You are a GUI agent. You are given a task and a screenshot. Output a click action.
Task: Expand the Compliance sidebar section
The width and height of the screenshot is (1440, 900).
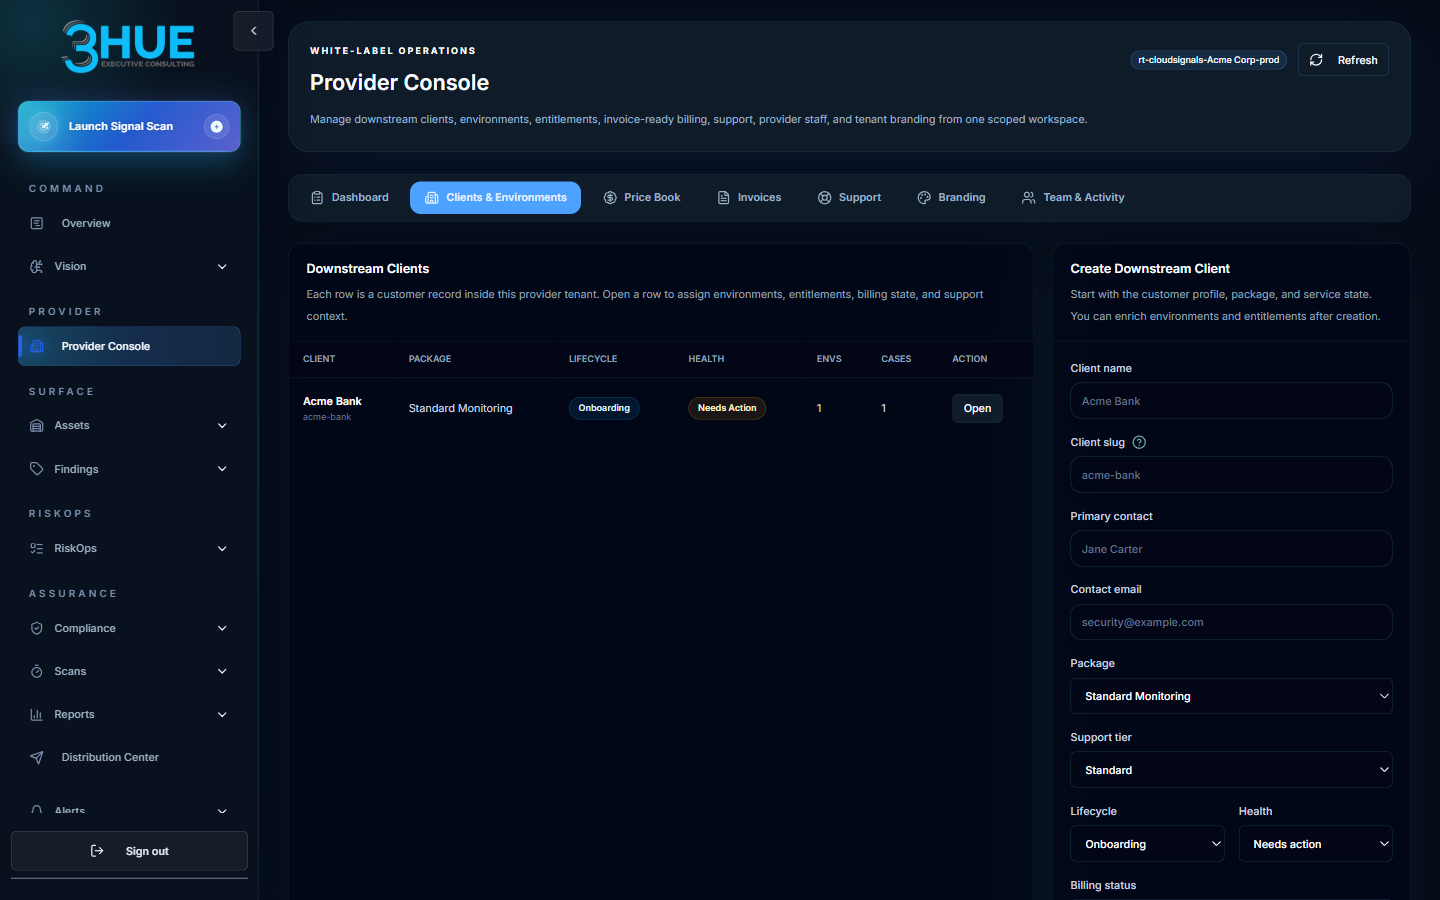tap(222, 629)
